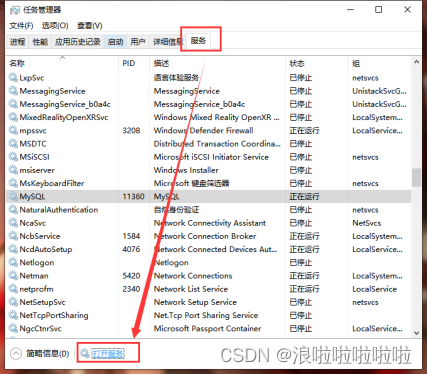Select the Windows Installer description
427x374 pixels.
(x=186, y=170)
